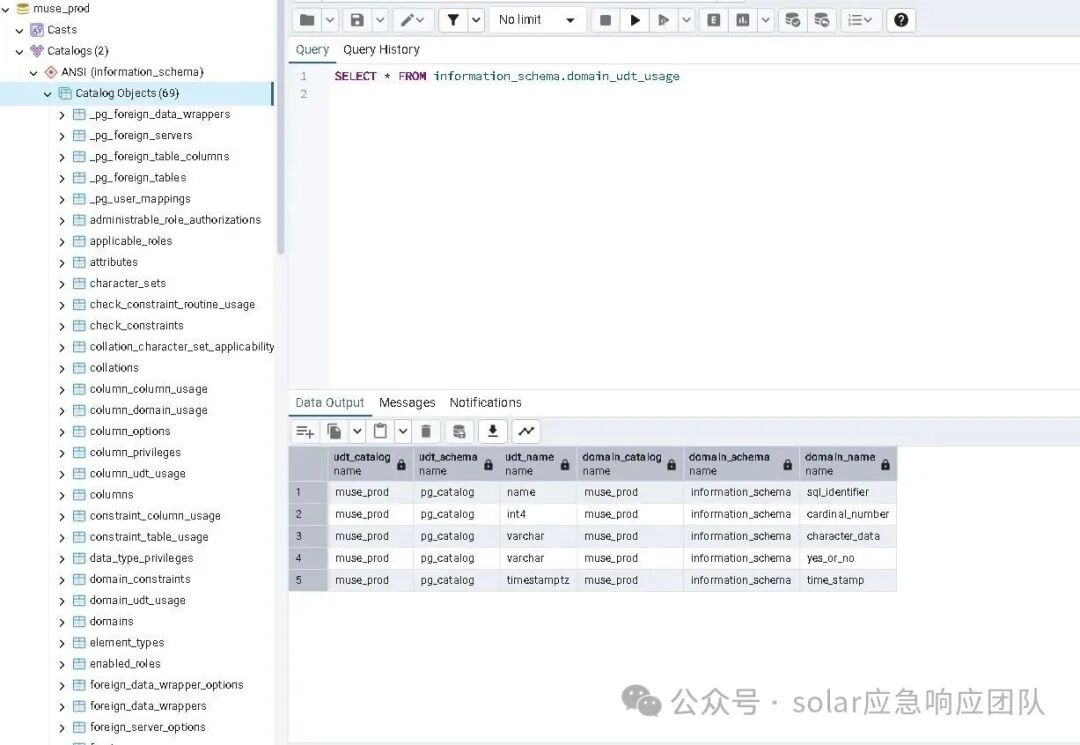Viewport: 1080px width, 745px height.
Task: Click the Stop query button
Action: (x=605, y=20)
